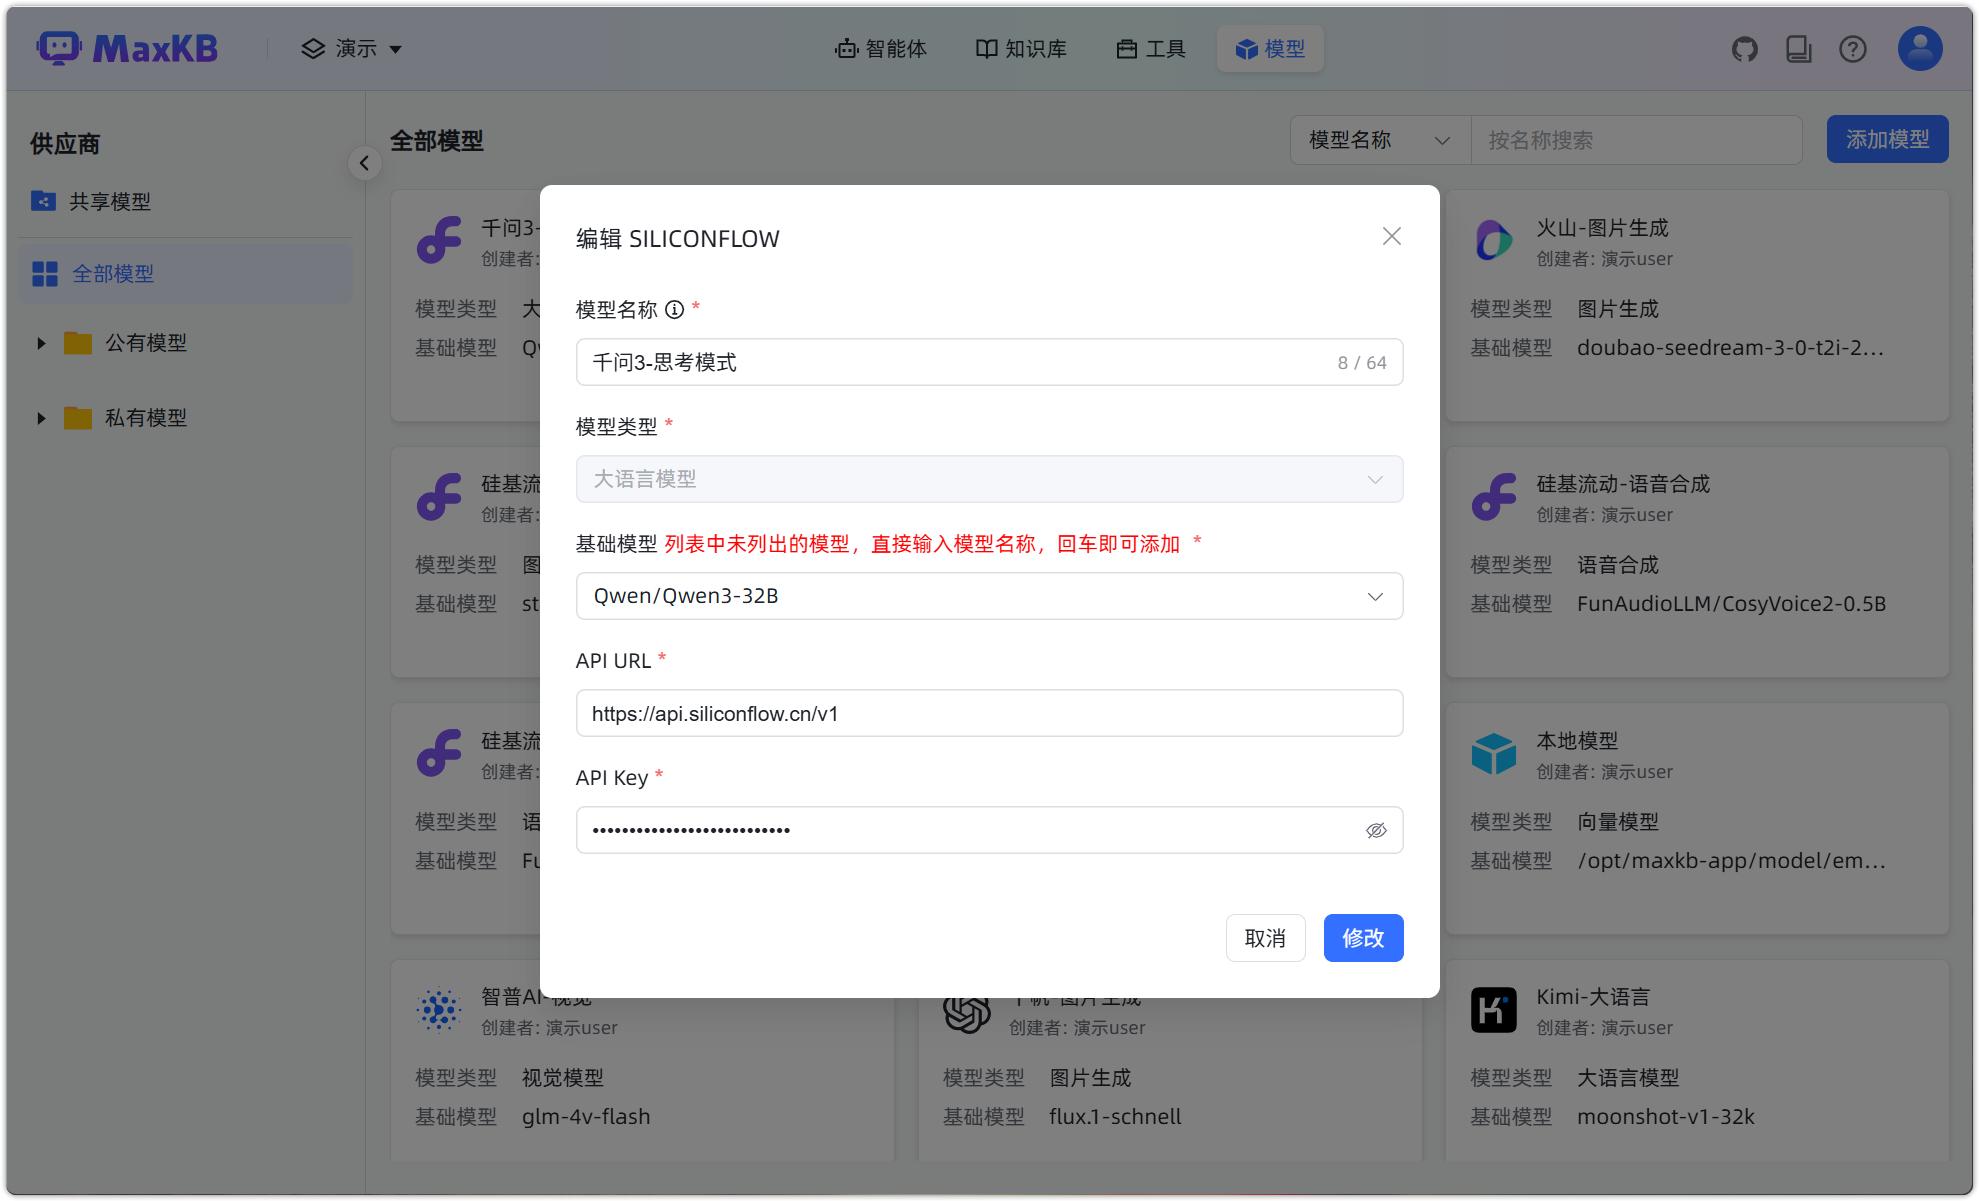The width and height of the screenshot is (1979, 1201).
Task: Click the MaxKB logo
Action: click(127, 47)
